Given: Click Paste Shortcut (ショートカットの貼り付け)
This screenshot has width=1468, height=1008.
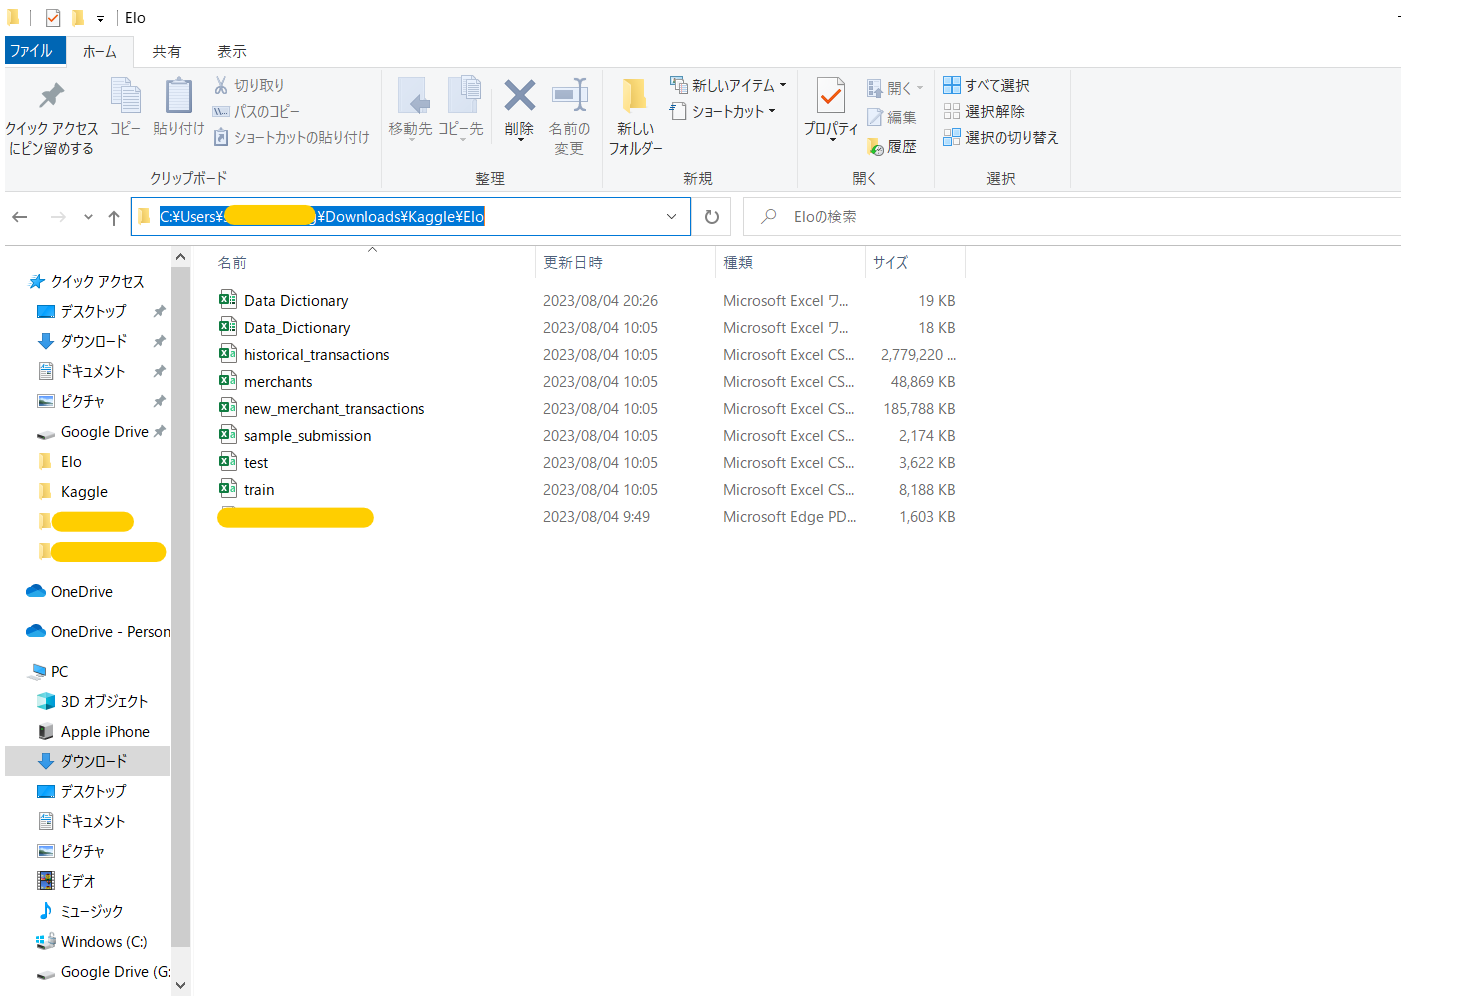Looking at the screenshot, I should [x=291, y=137].
